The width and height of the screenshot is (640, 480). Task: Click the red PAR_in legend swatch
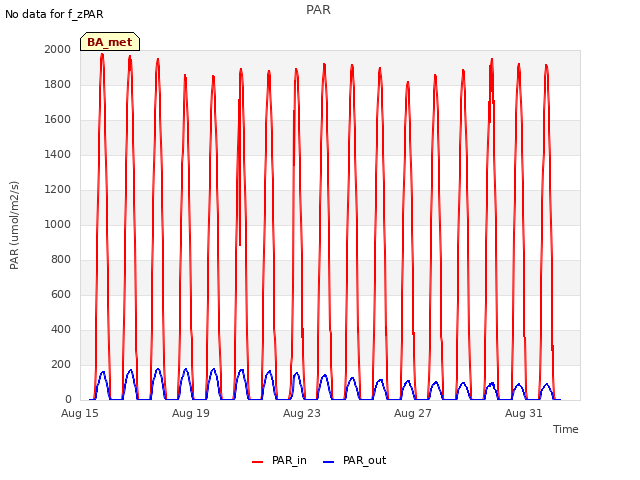[x=258, y=462]
